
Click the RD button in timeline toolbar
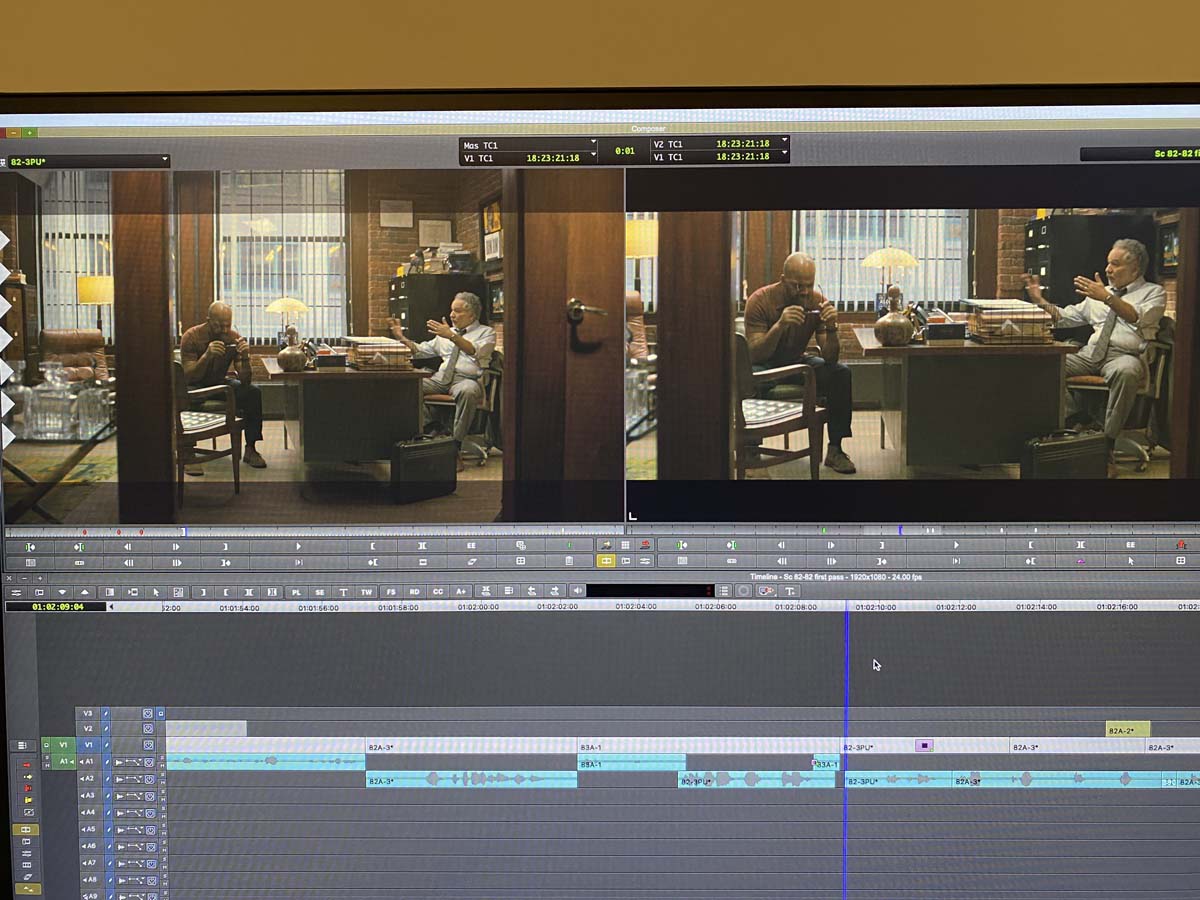[x=414, y=592]
